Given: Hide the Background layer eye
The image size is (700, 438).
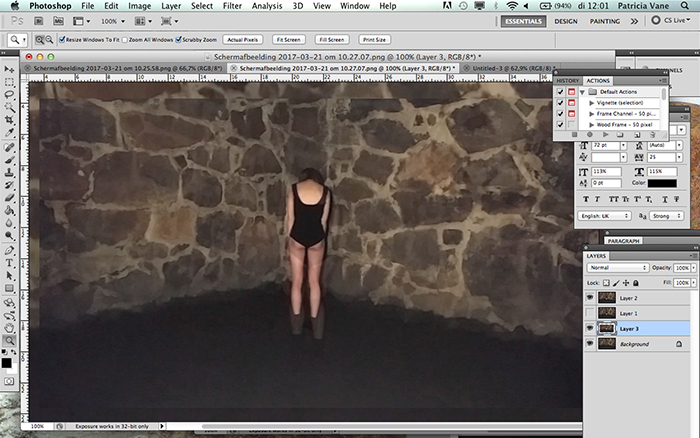Looking at the screenshot, I should (590, 344).
